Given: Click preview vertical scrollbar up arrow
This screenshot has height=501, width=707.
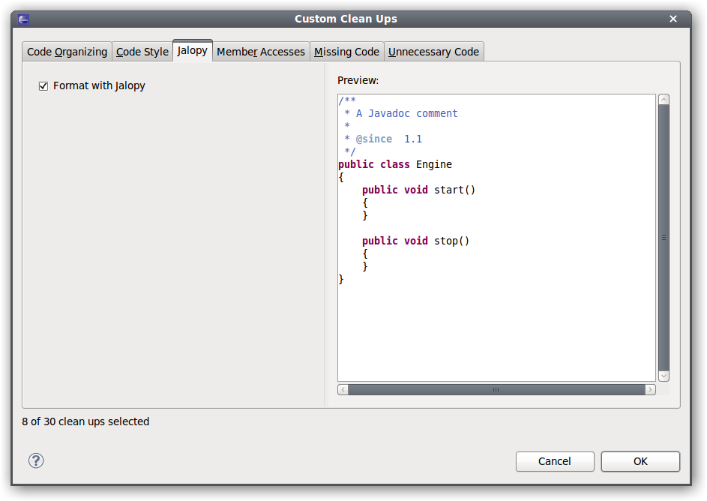Looking at the screenshot, I should [663, 100].
